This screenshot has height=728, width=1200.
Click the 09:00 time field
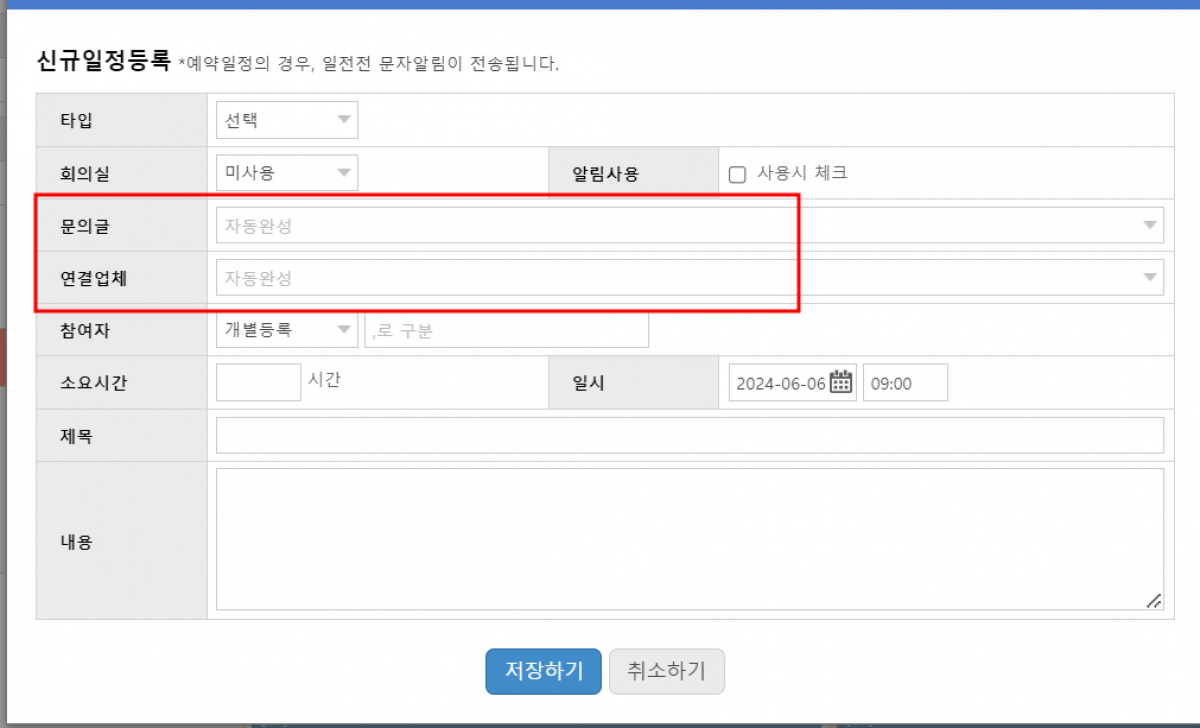[x=904, y=383]
